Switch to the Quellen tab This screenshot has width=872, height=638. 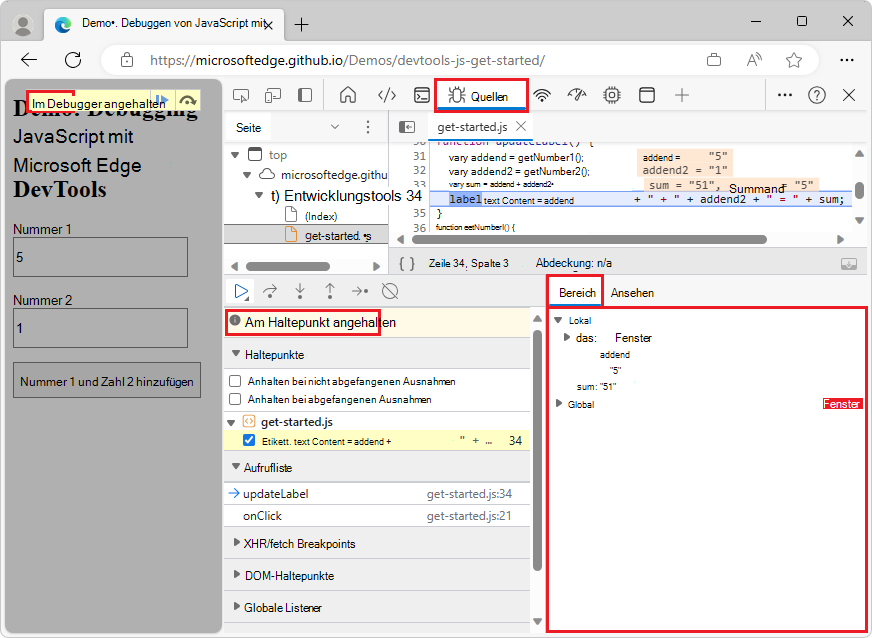click(x=479, y=96)
